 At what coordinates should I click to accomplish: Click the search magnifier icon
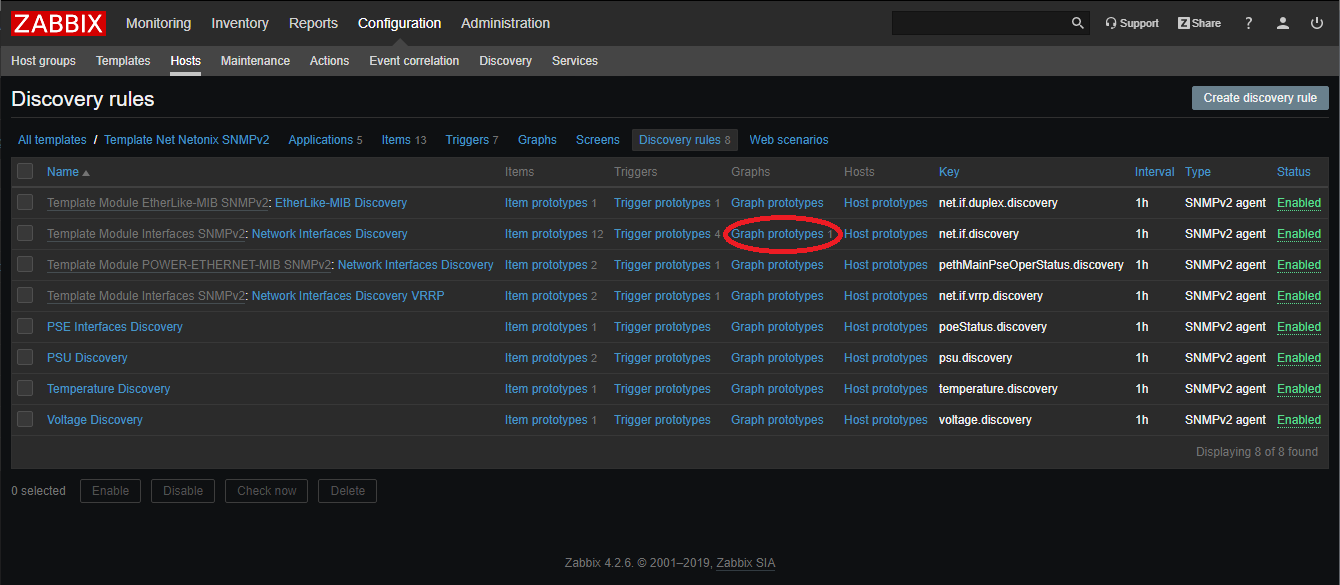[1077, 23]
